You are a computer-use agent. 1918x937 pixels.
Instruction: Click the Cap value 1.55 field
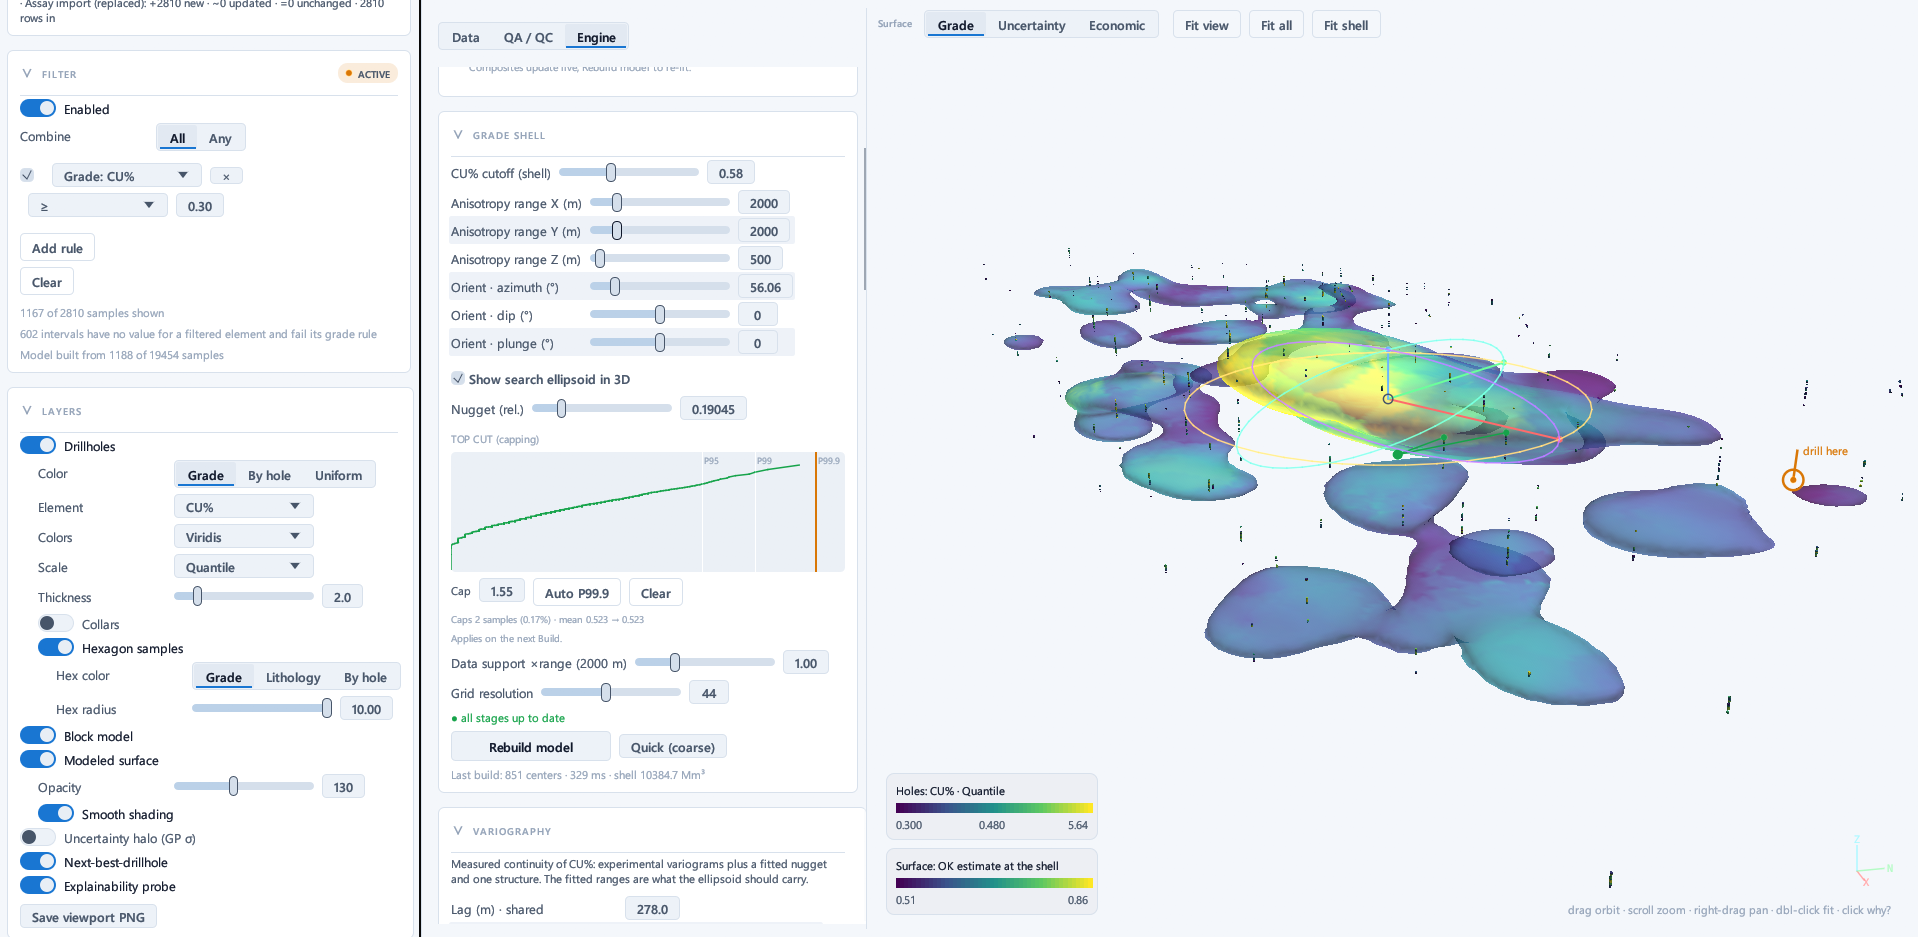pyautogui.click(x=502, y=592)
